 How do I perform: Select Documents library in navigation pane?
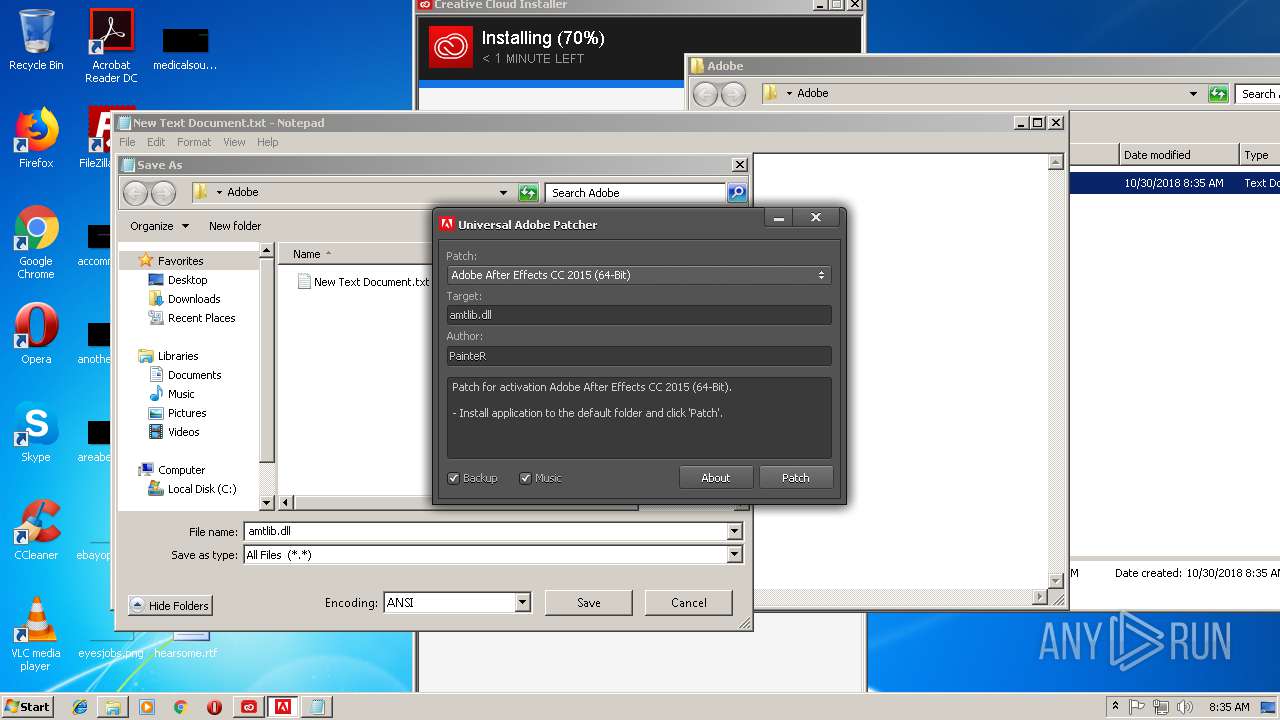[x=194, y=375]
